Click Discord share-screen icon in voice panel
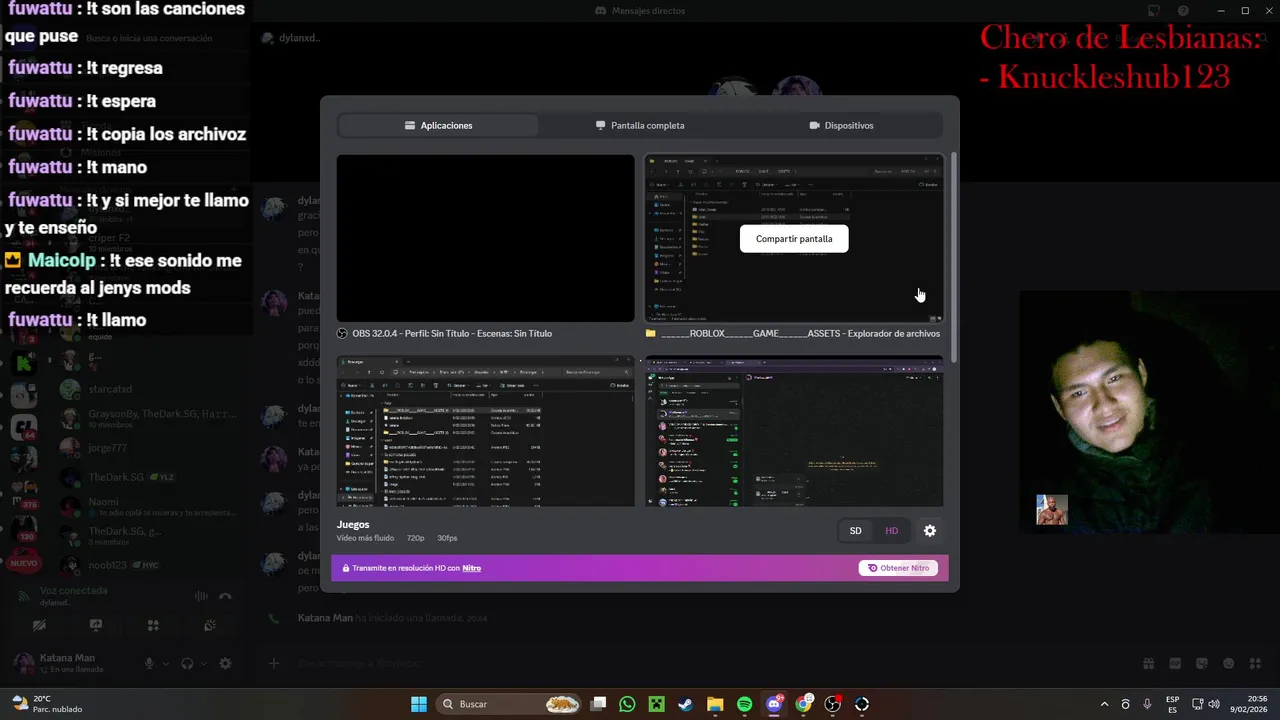The height and width of the screenshot is (720, 1280). (96, 626)
